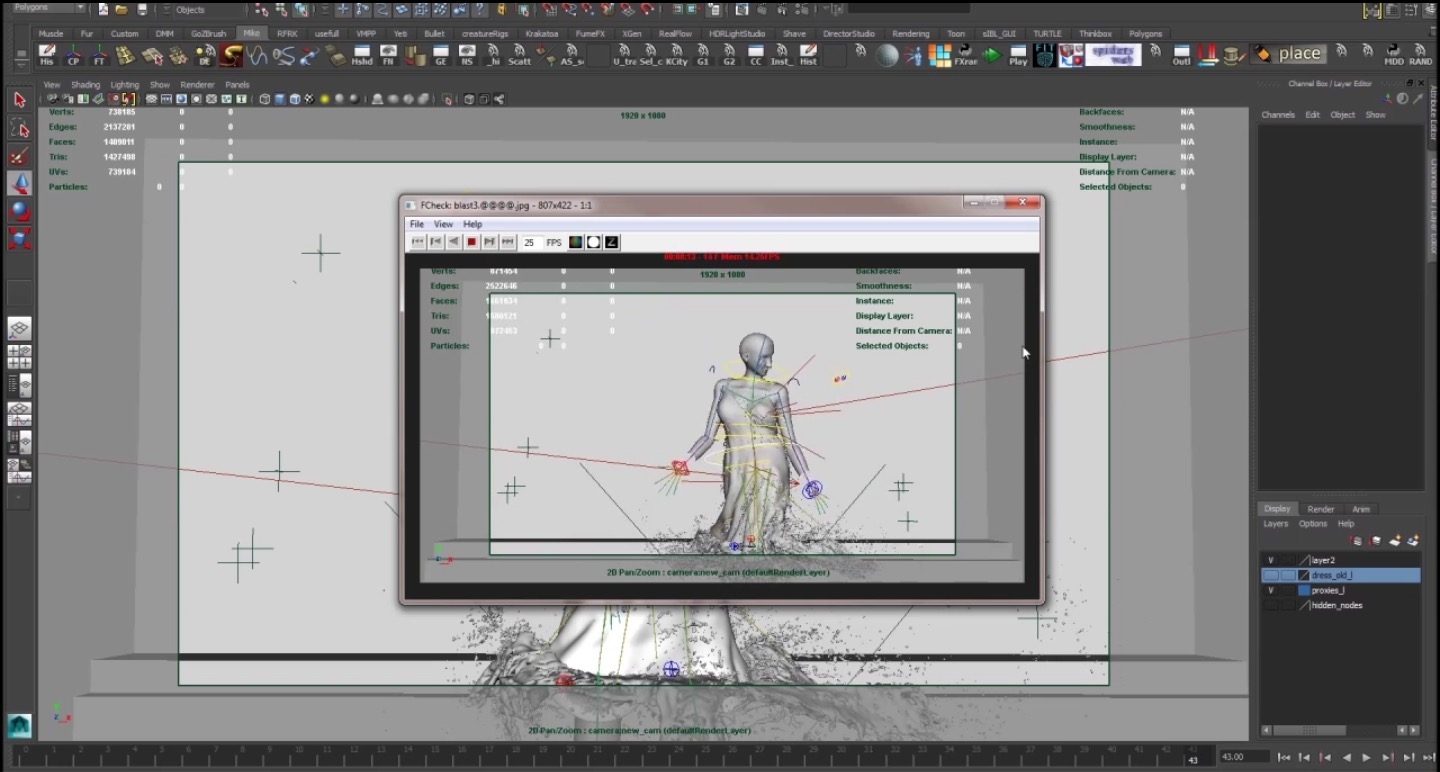Go to start of playback range
The width and height of the screenshot is (1440, 772).
pos(1284,757)
